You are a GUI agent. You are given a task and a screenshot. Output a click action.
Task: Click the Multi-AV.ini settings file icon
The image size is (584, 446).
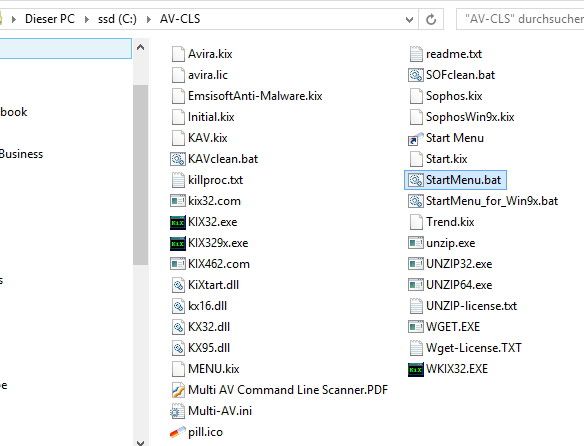click(178, 411)
